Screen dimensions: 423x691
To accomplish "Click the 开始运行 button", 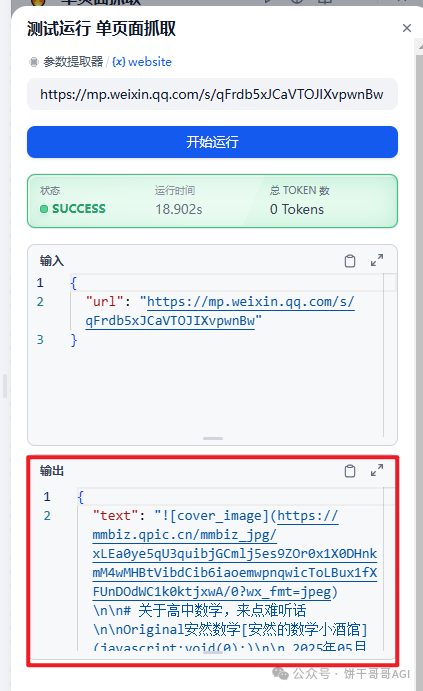I will (x=212, y=142).
